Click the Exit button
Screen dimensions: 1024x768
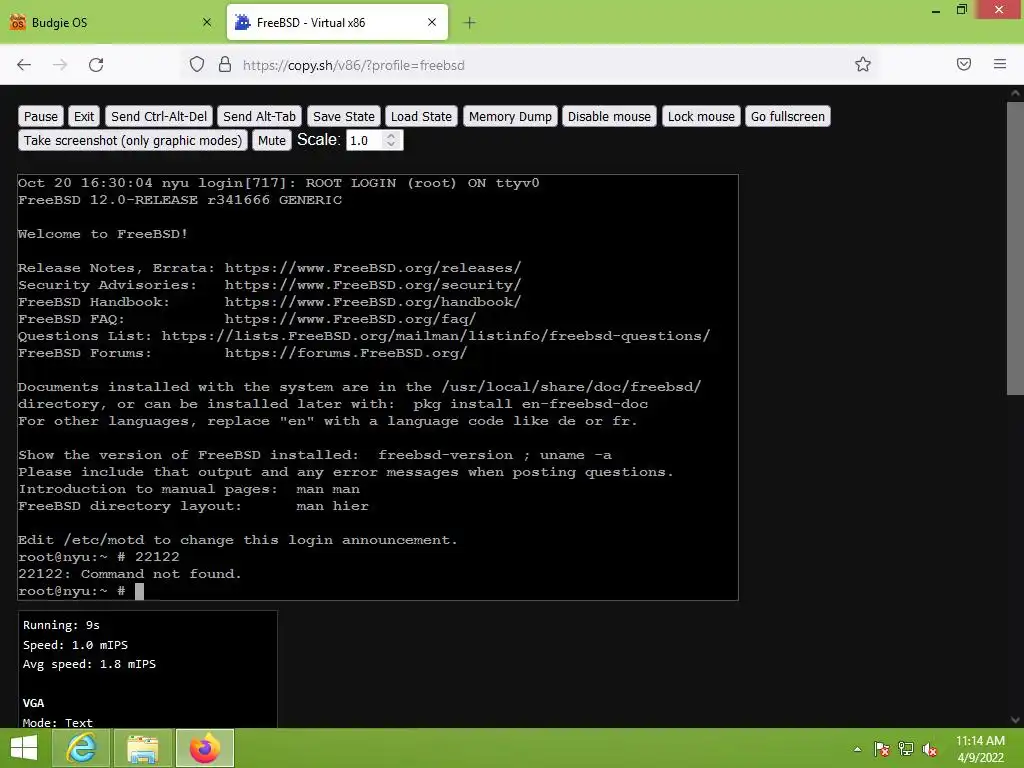coord(84,116)
